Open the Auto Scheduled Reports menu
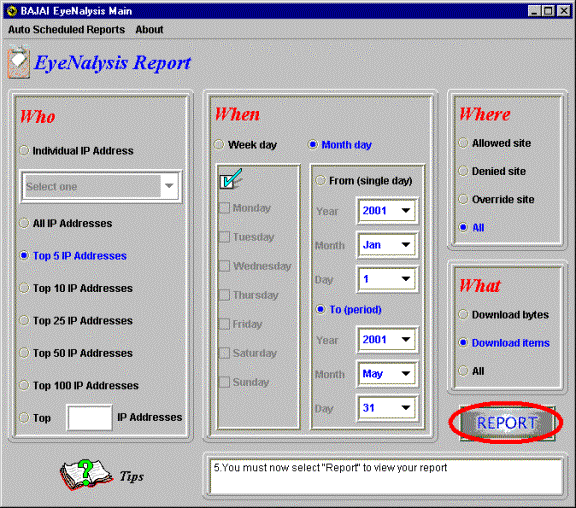The height and width of the screenshot is (508, 576). pyautogui.click(x=66, y=29)
